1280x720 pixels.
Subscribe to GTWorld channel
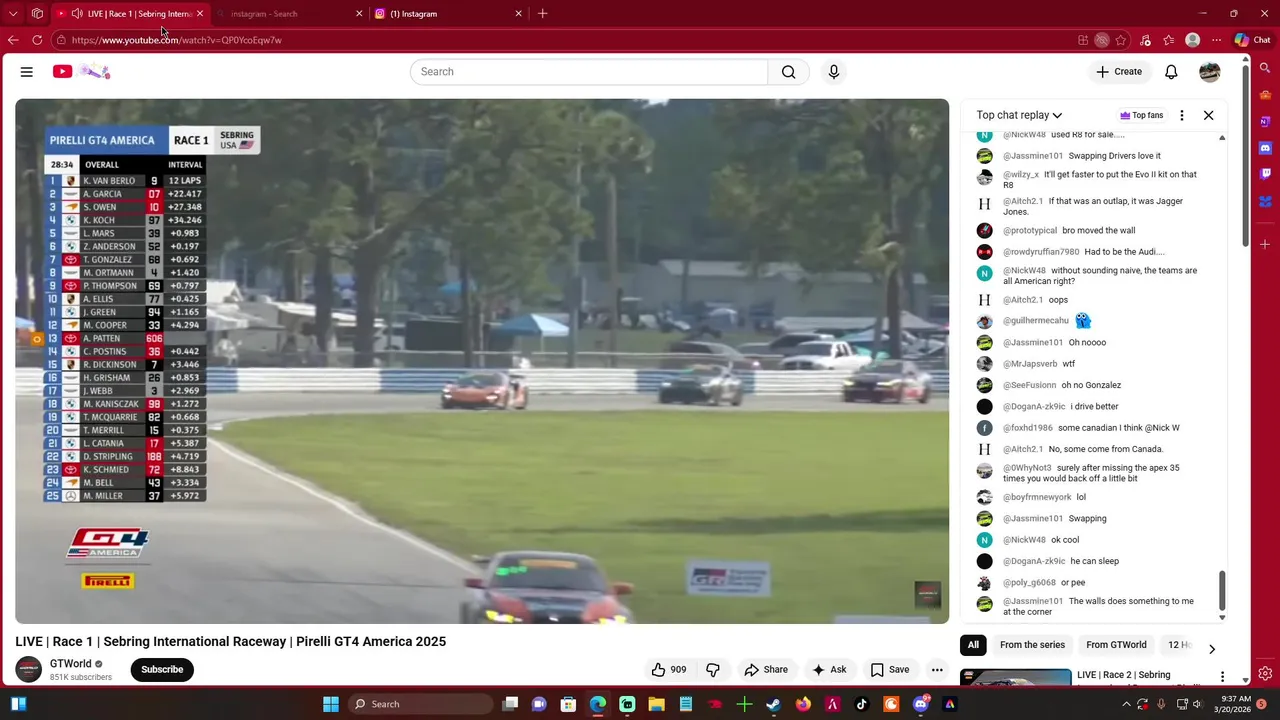(162, 670)
